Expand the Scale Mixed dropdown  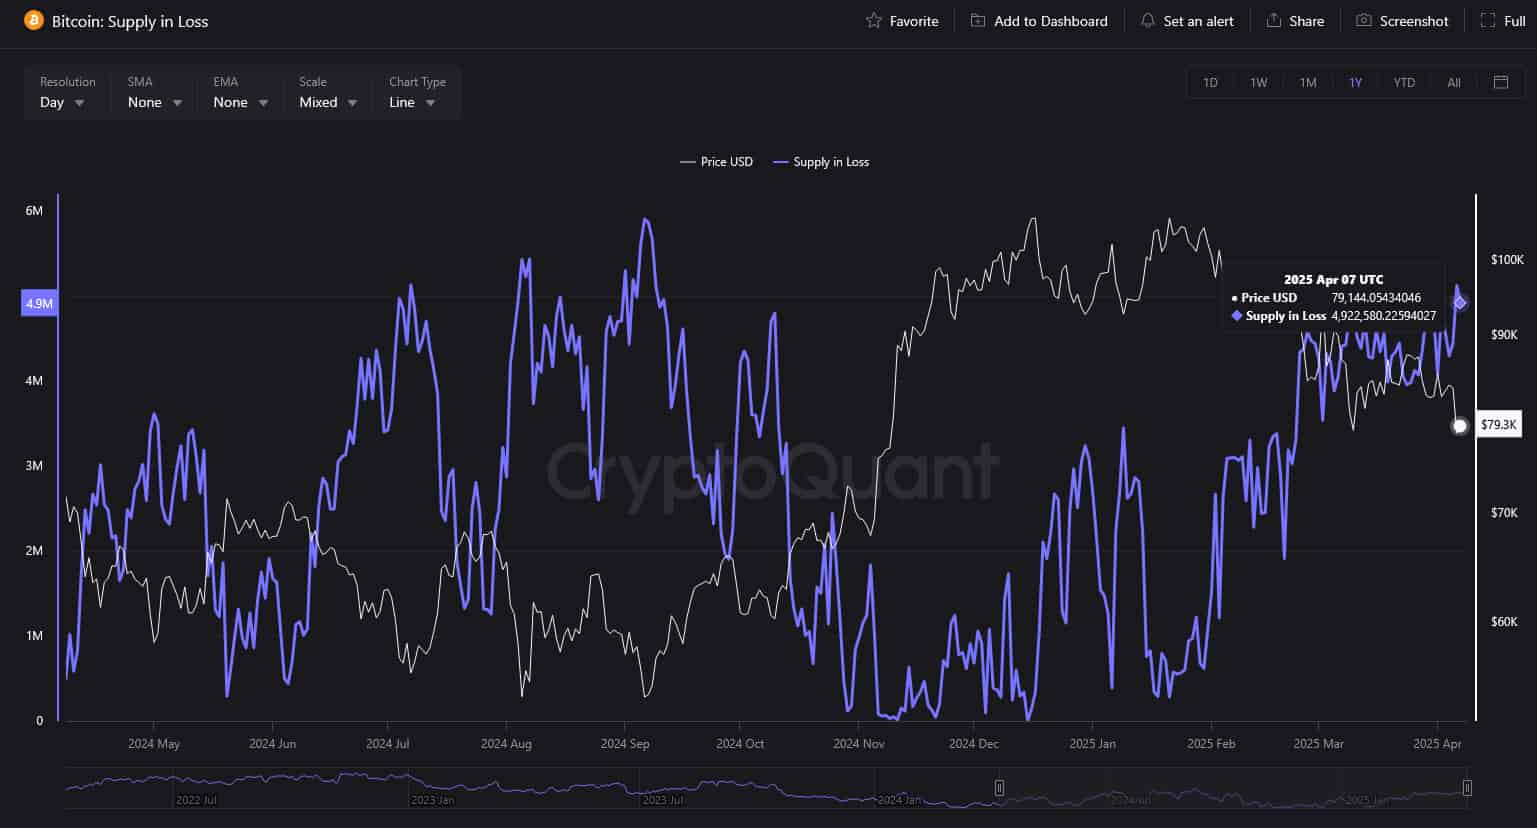click(328, 102)
